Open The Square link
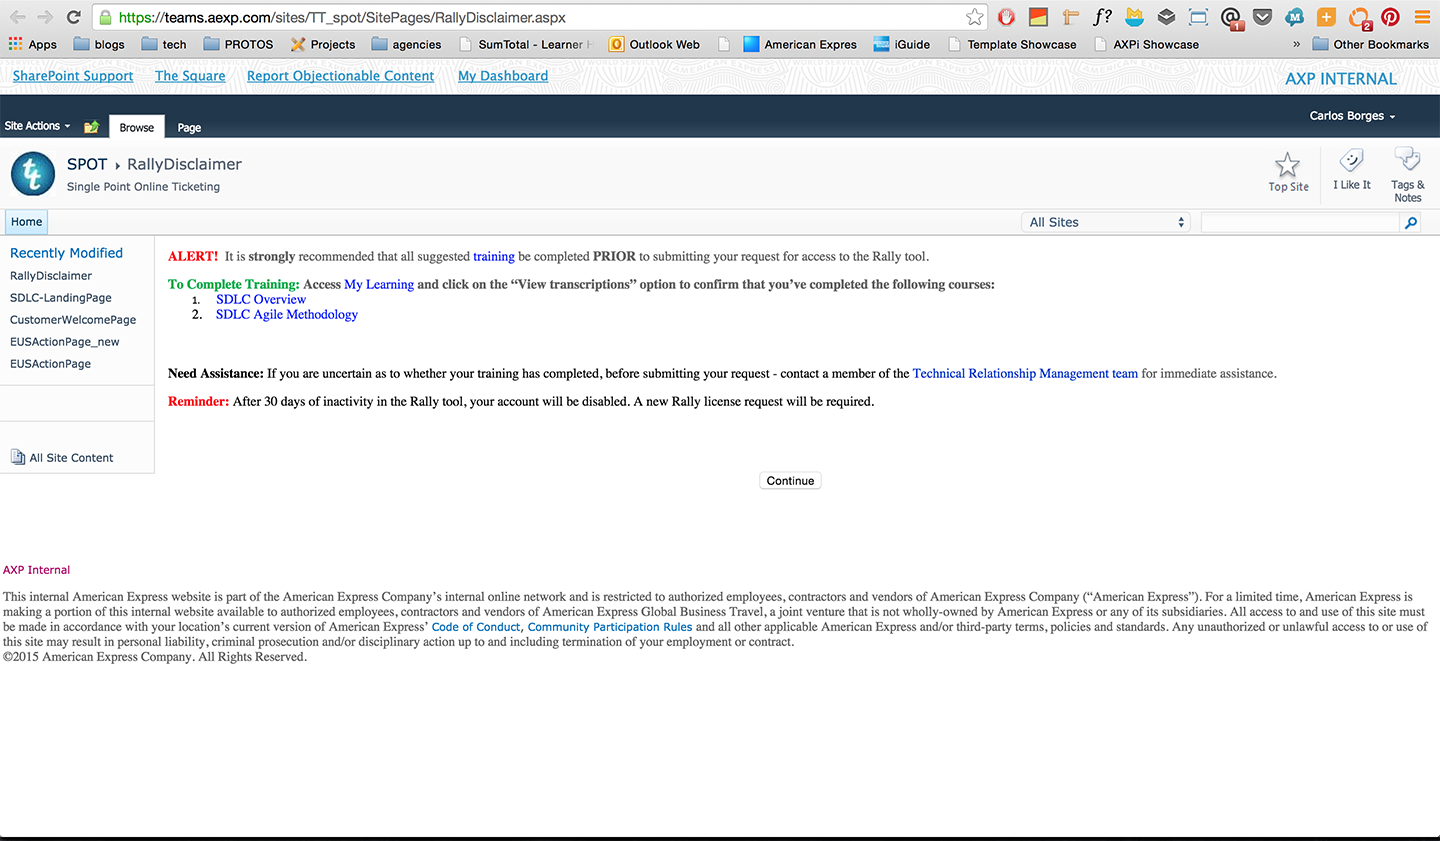 pos(190,76)
